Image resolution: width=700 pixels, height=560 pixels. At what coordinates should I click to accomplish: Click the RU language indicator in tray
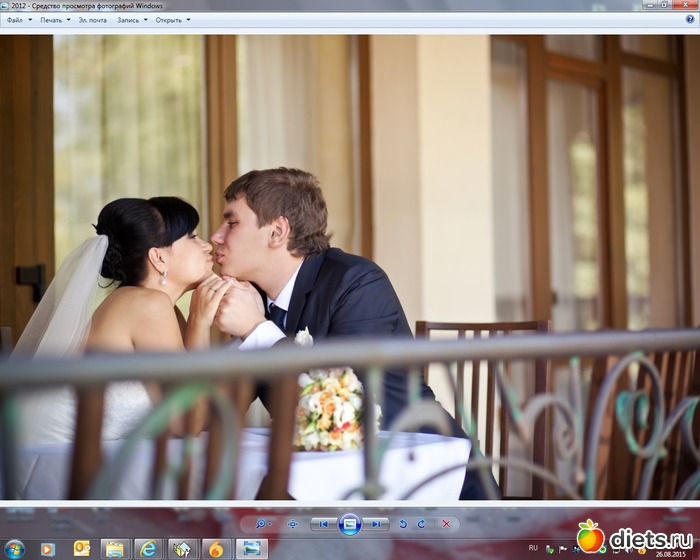(x=532, y=548)
